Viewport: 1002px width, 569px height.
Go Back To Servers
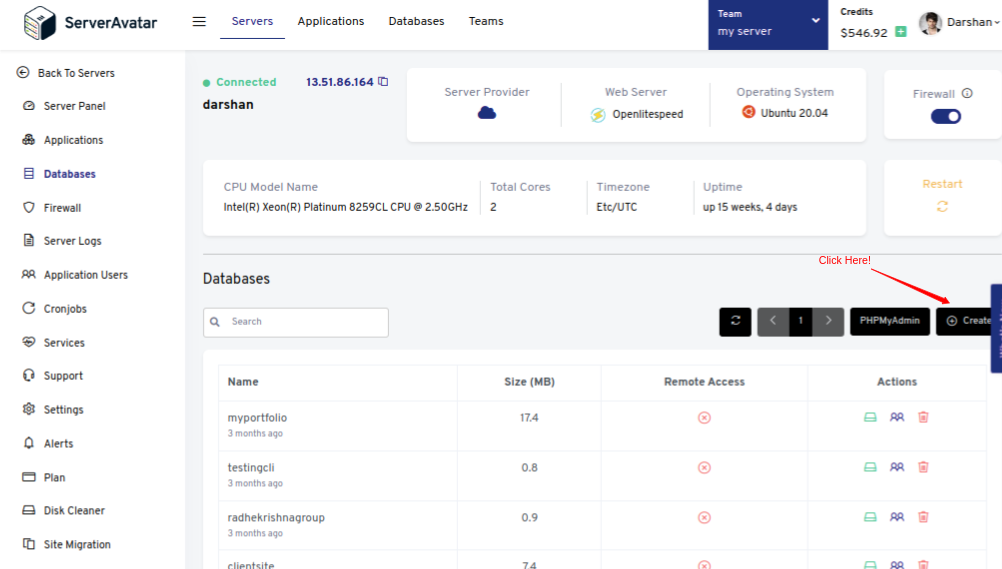(66, 73)
